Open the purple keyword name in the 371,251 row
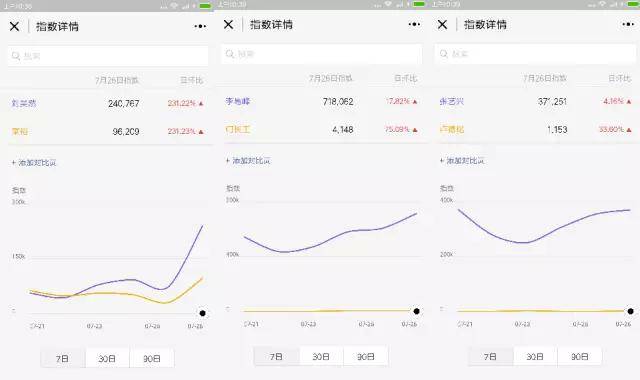 (x=451, y=101)
